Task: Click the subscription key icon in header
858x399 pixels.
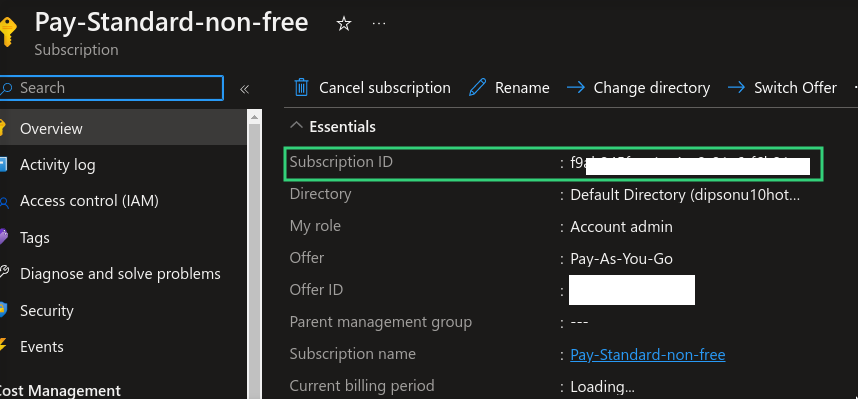Action: pos(7,32)
